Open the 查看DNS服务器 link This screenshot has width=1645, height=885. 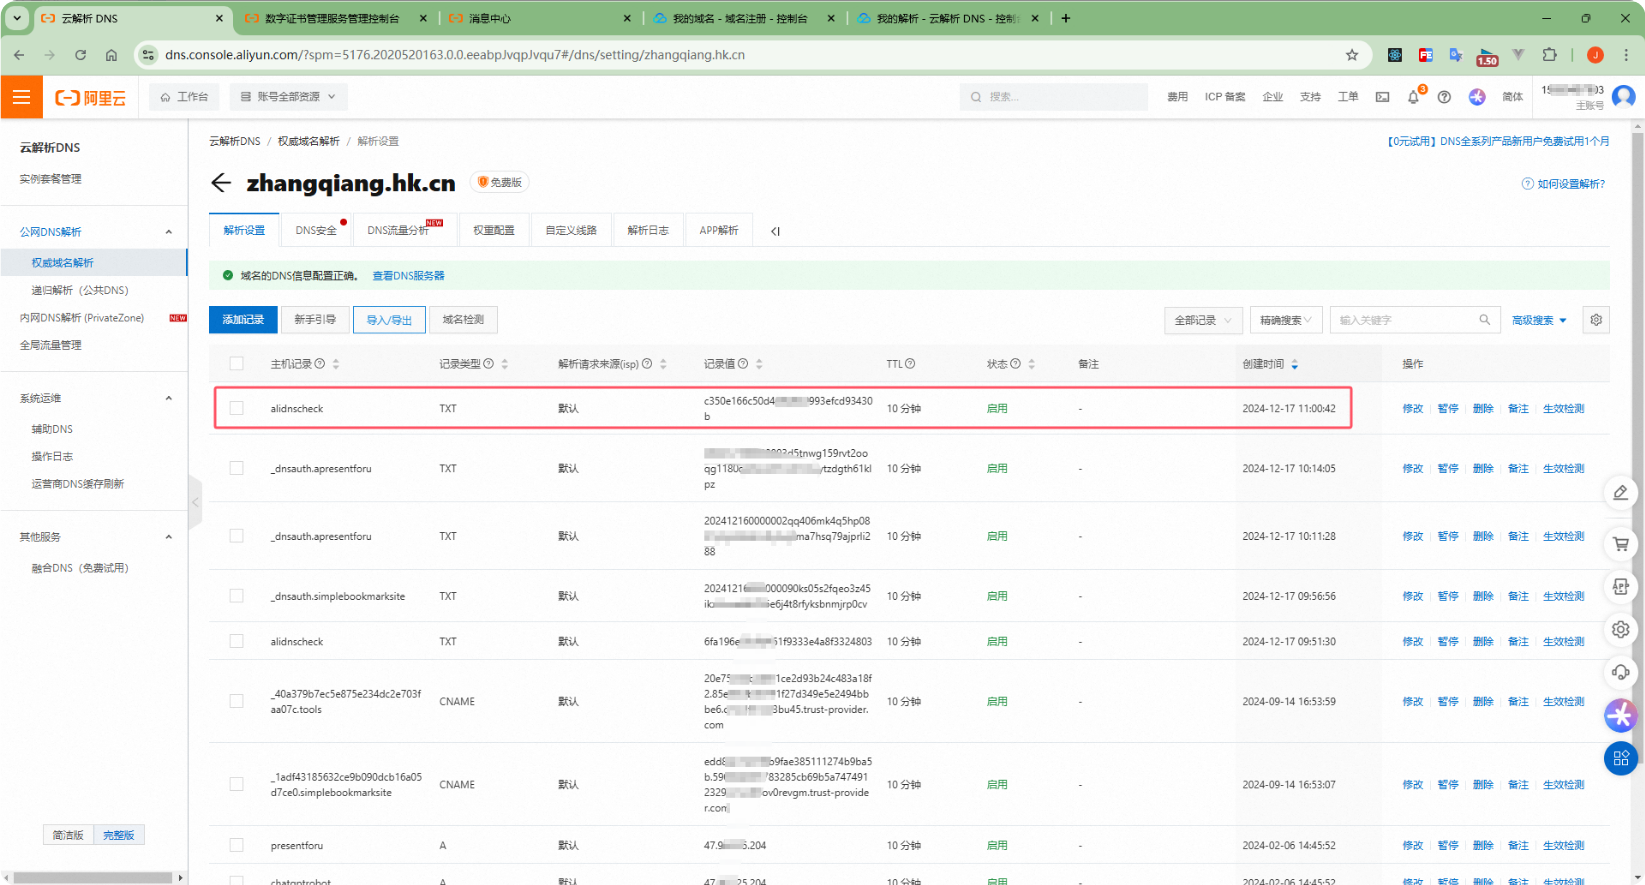pyautogui.click(x=408, y=276)
